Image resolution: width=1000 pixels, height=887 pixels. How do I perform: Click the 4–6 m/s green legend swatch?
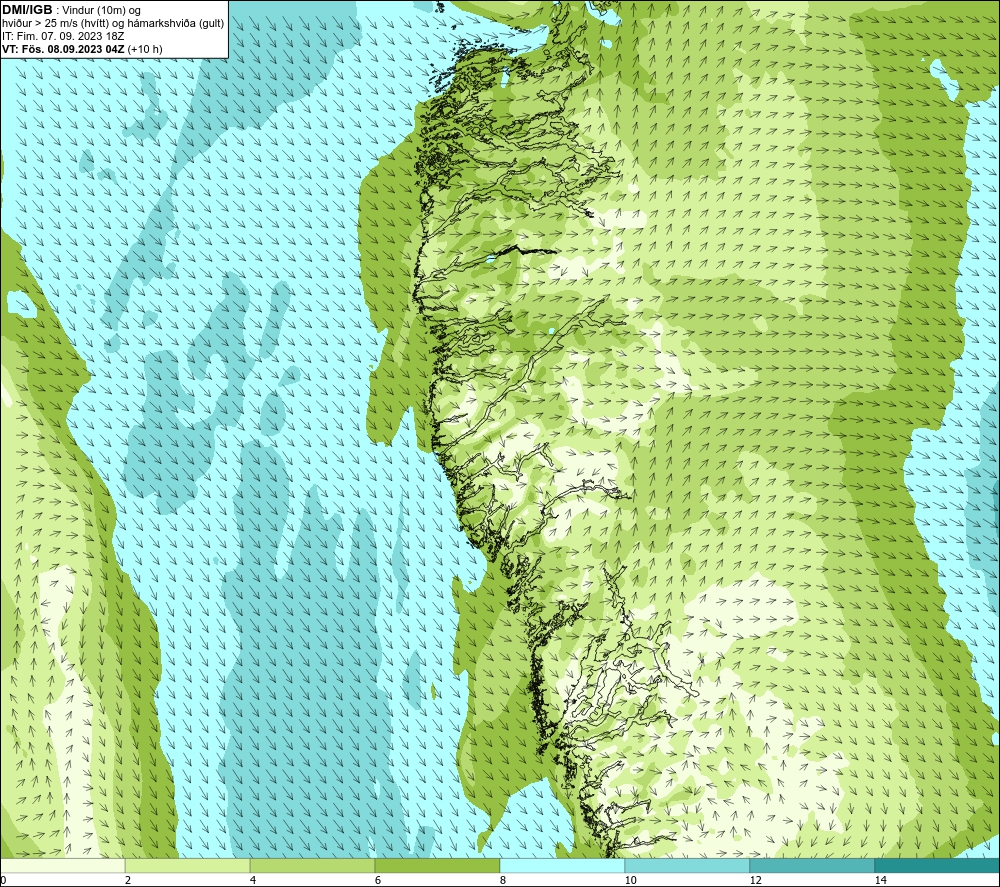coord(312,865)
